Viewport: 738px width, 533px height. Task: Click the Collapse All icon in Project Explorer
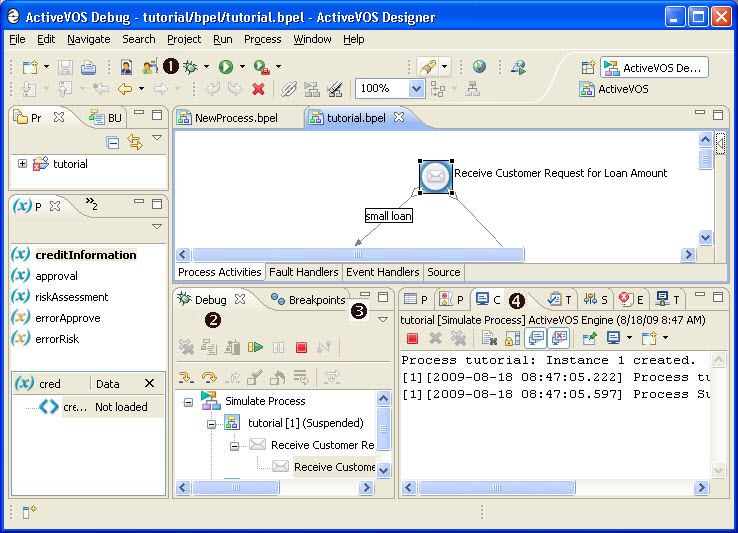pos(112,142)
